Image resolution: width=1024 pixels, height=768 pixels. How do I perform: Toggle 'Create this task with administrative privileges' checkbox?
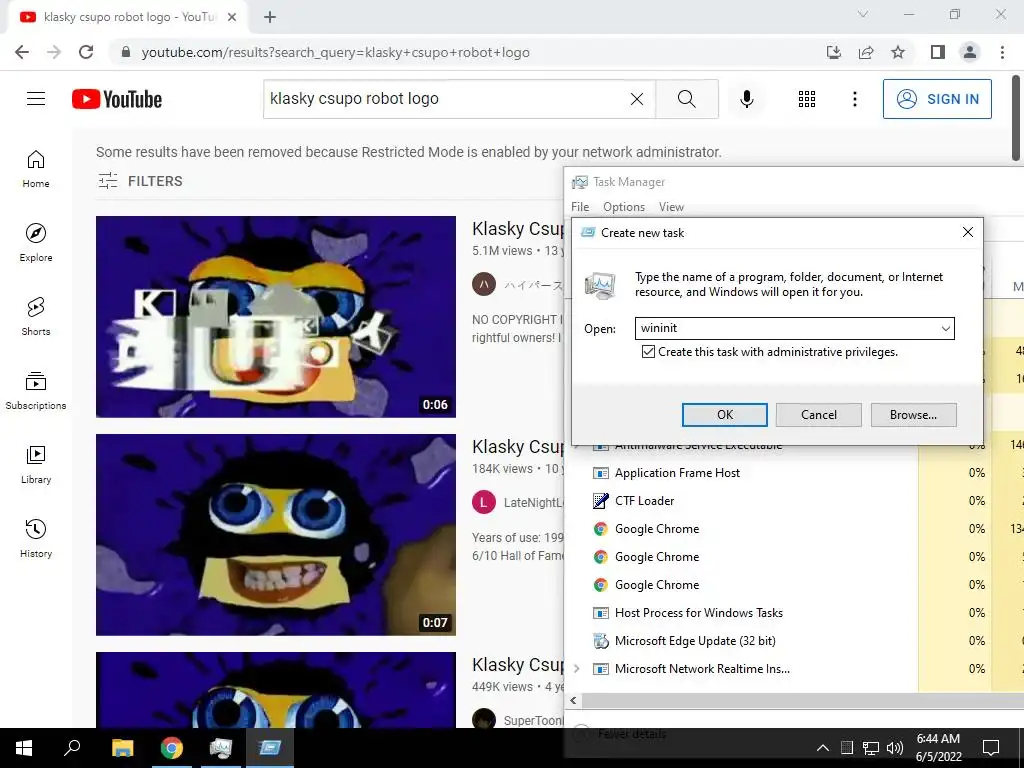pos(648,352)
